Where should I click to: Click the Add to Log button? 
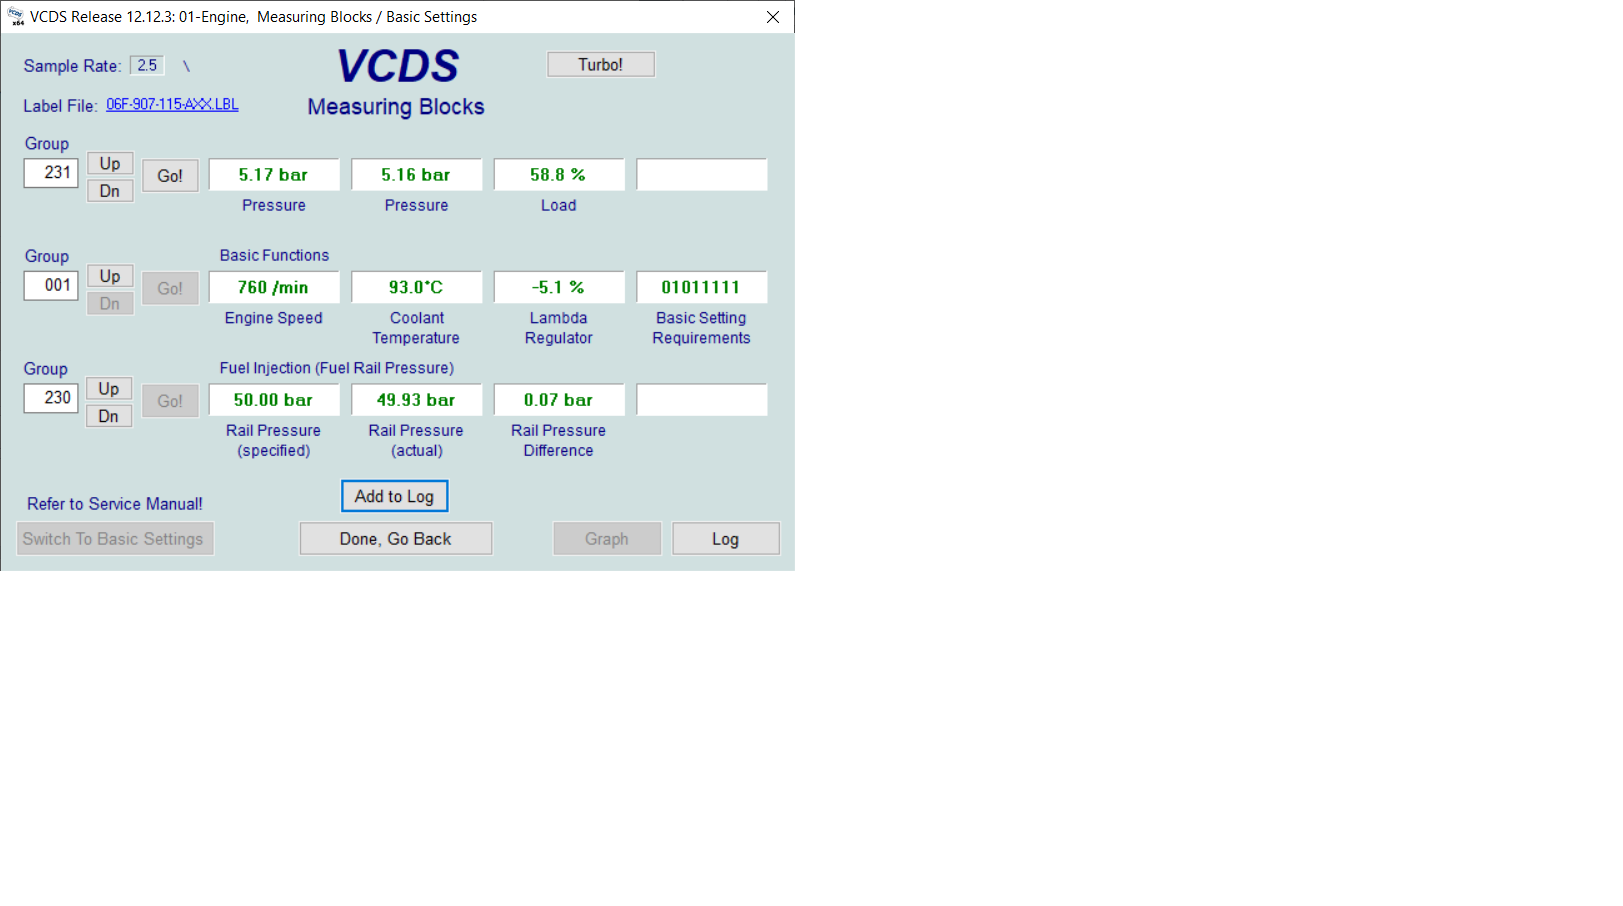[x=394, y=497]
